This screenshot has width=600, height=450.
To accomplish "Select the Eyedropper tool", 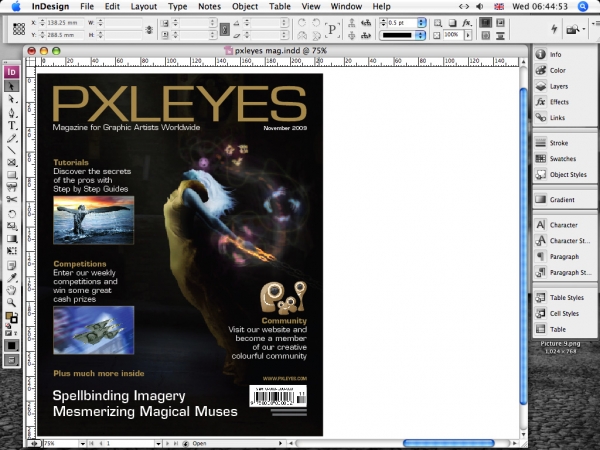I will coord(11,278).
